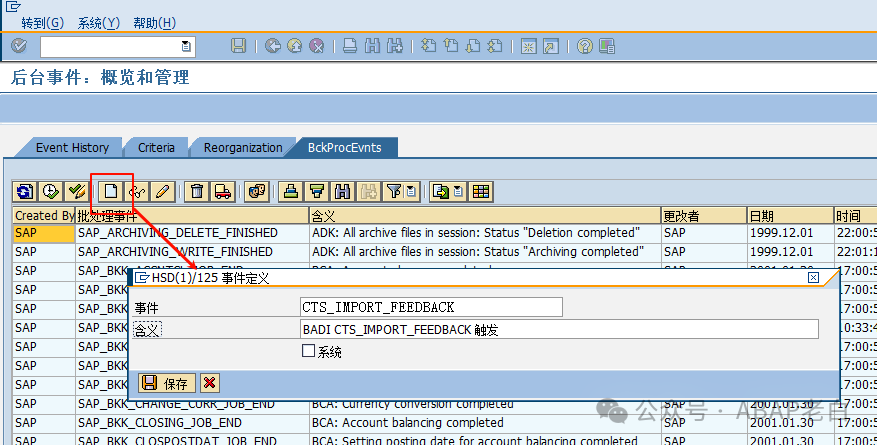
Task: Sort descending icon in the list toolbar
Action: point(317,192)
